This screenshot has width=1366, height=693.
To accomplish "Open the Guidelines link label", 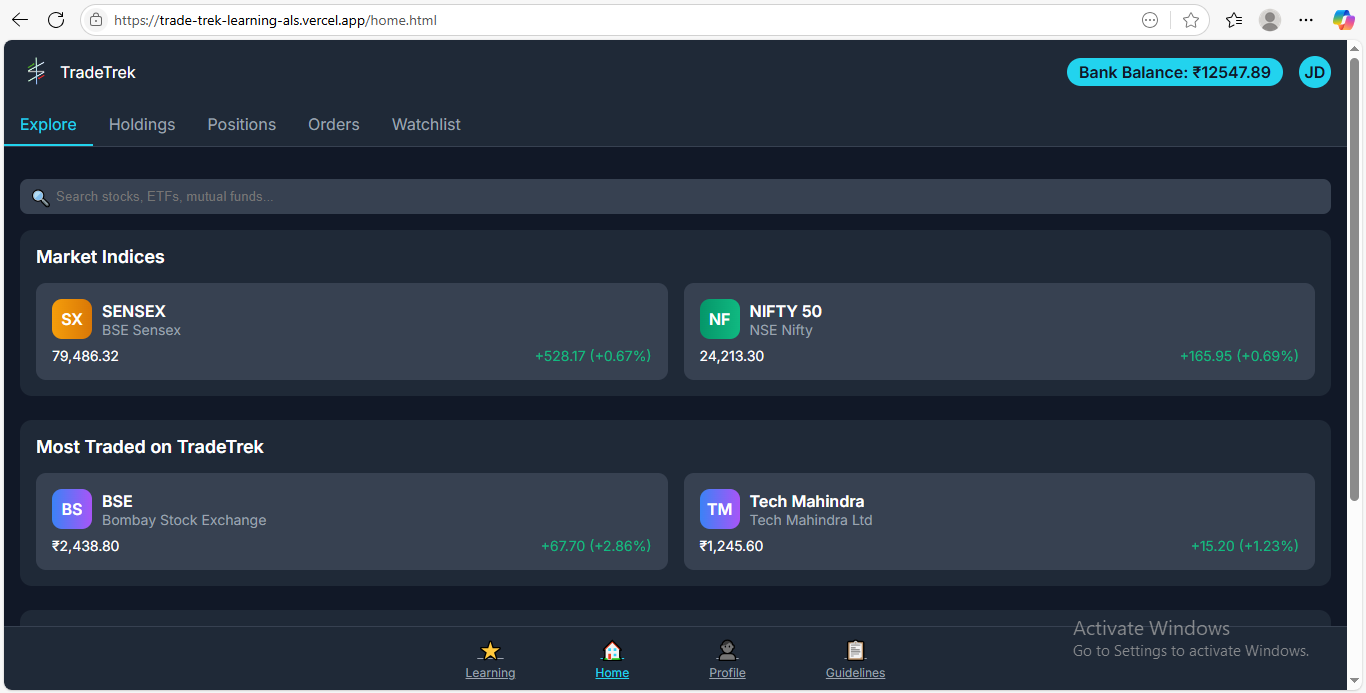I will 855,673.
